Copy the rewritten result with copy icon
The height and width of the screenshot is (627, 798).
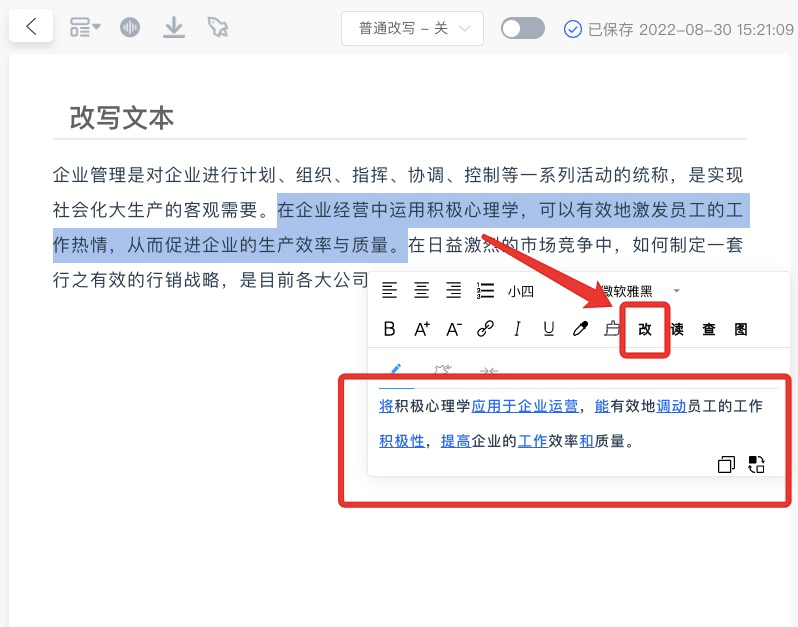coord(726,464)
